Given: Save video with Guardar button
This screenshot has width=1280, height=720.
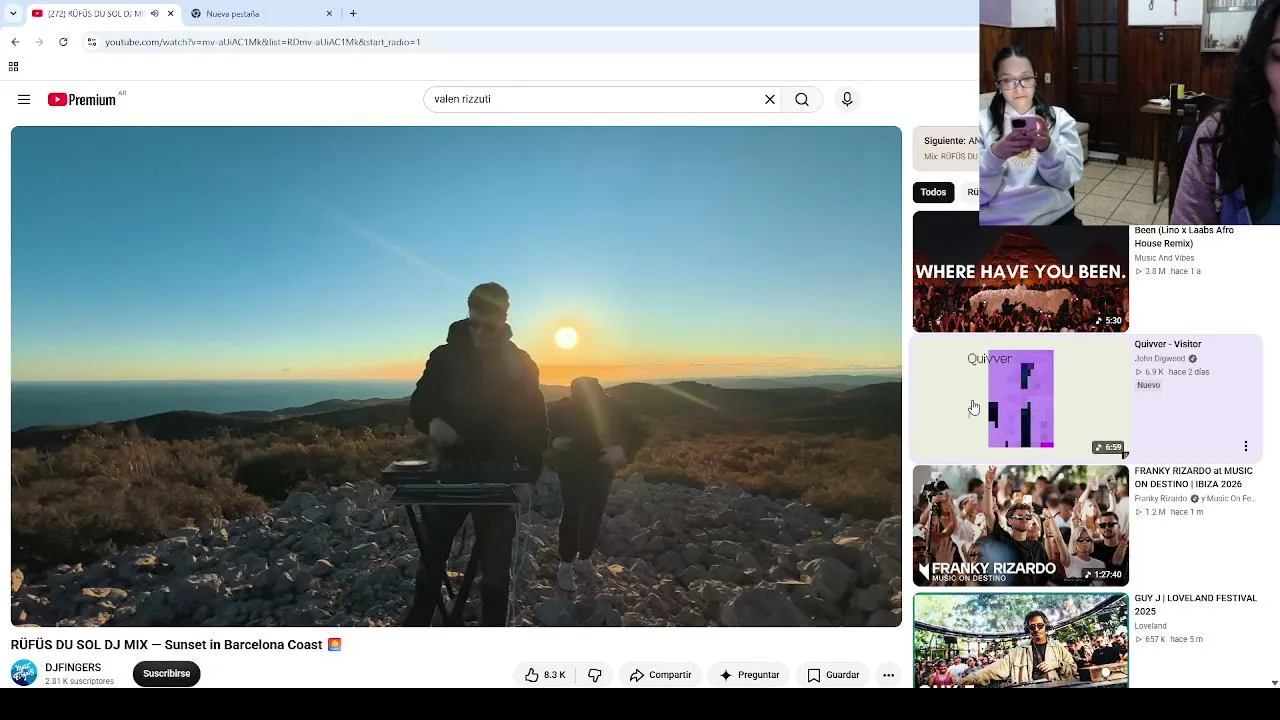Looking at the screenshot, I should (833, 675).
